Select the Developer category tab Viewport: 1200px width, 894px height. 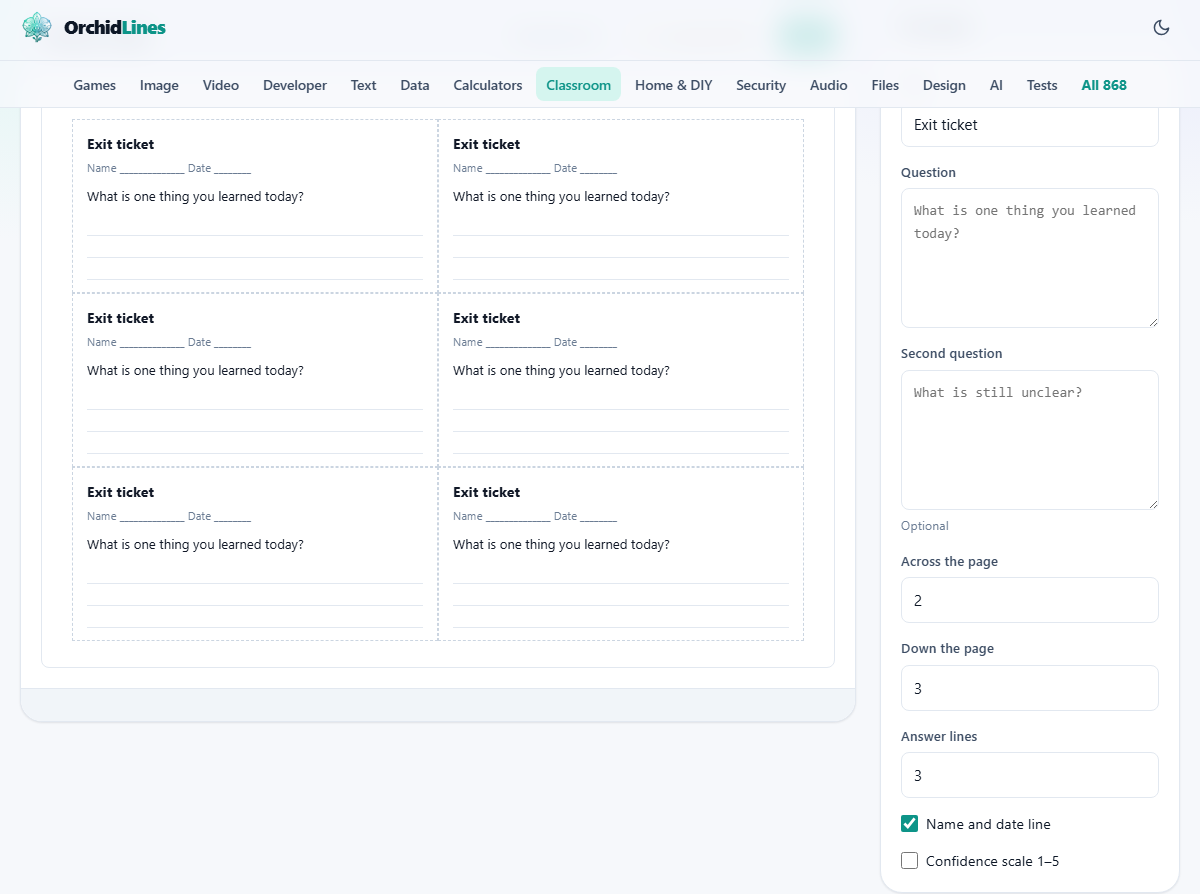tap(295, 85)
